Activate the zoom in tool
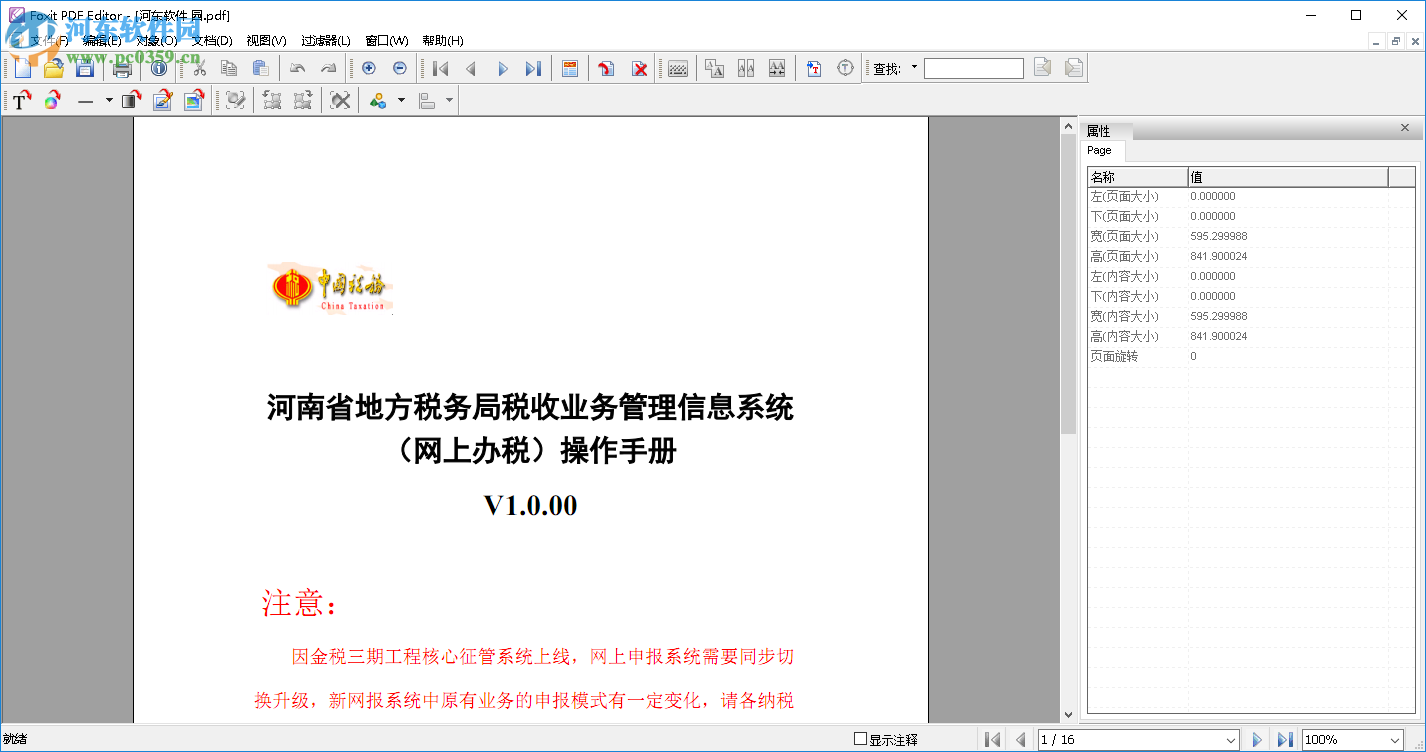 (x=368, y=68)
